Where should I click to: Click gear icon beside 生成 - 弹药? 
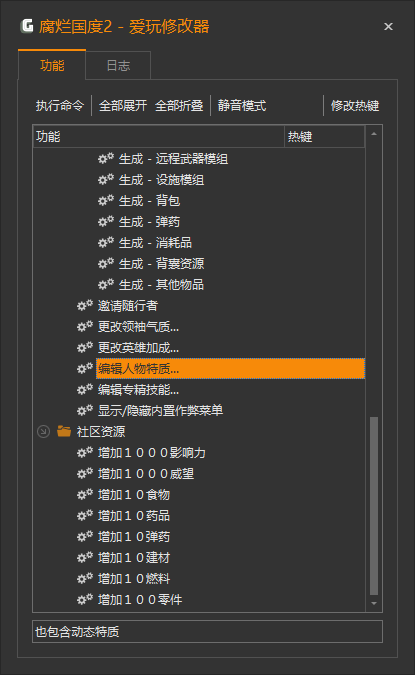105,222
